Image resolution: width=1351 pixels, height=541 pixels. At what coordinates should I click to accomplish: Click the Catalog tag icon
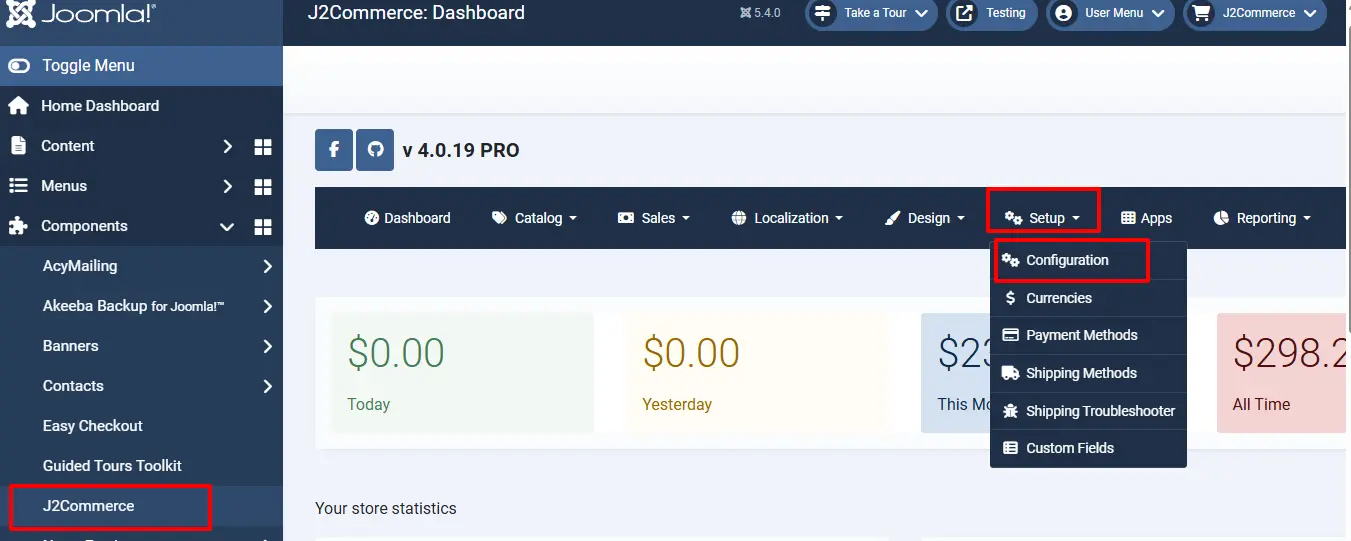499,218
